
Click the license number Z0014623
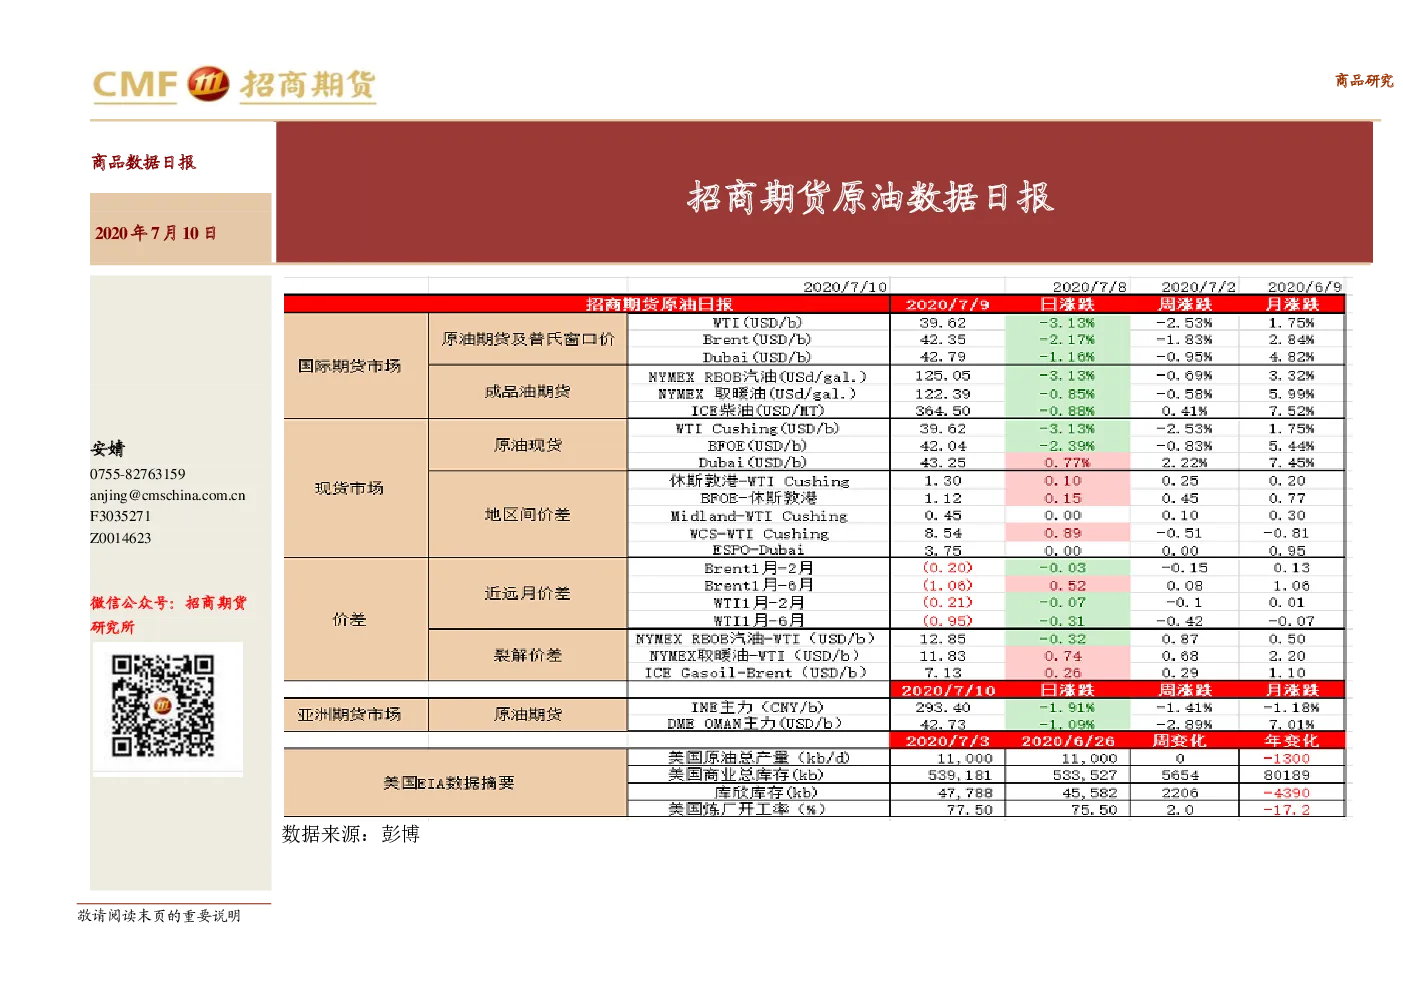click(121, 538)
